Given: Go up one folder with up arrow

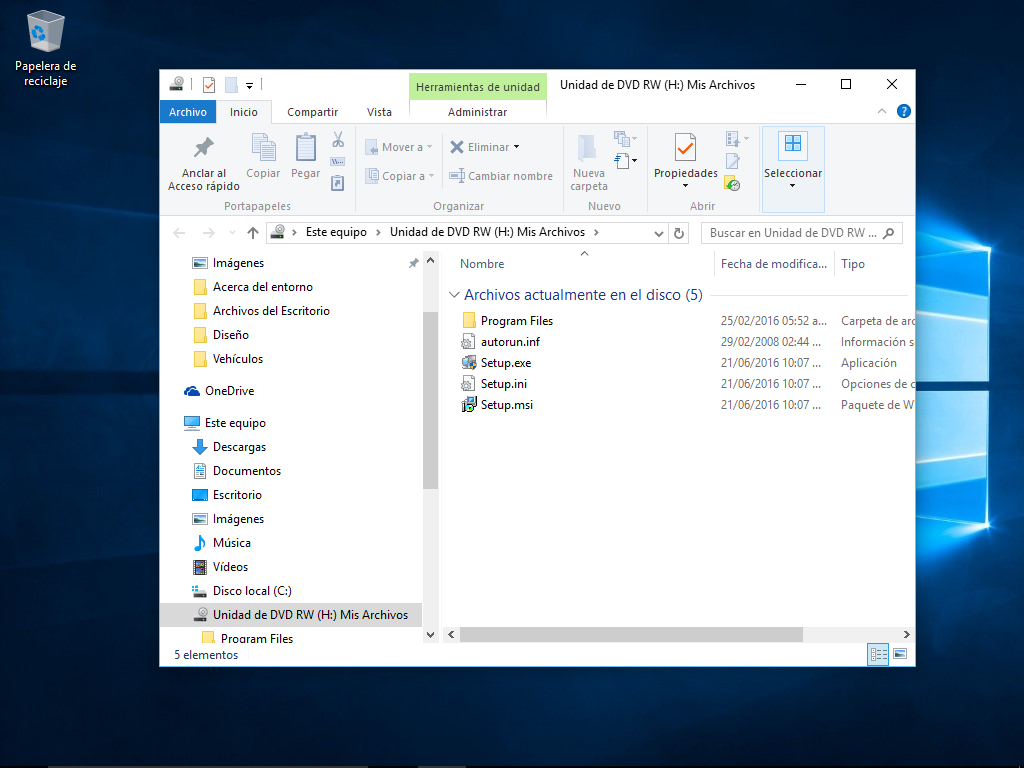Looking at the screenshot, I should 253,233.
